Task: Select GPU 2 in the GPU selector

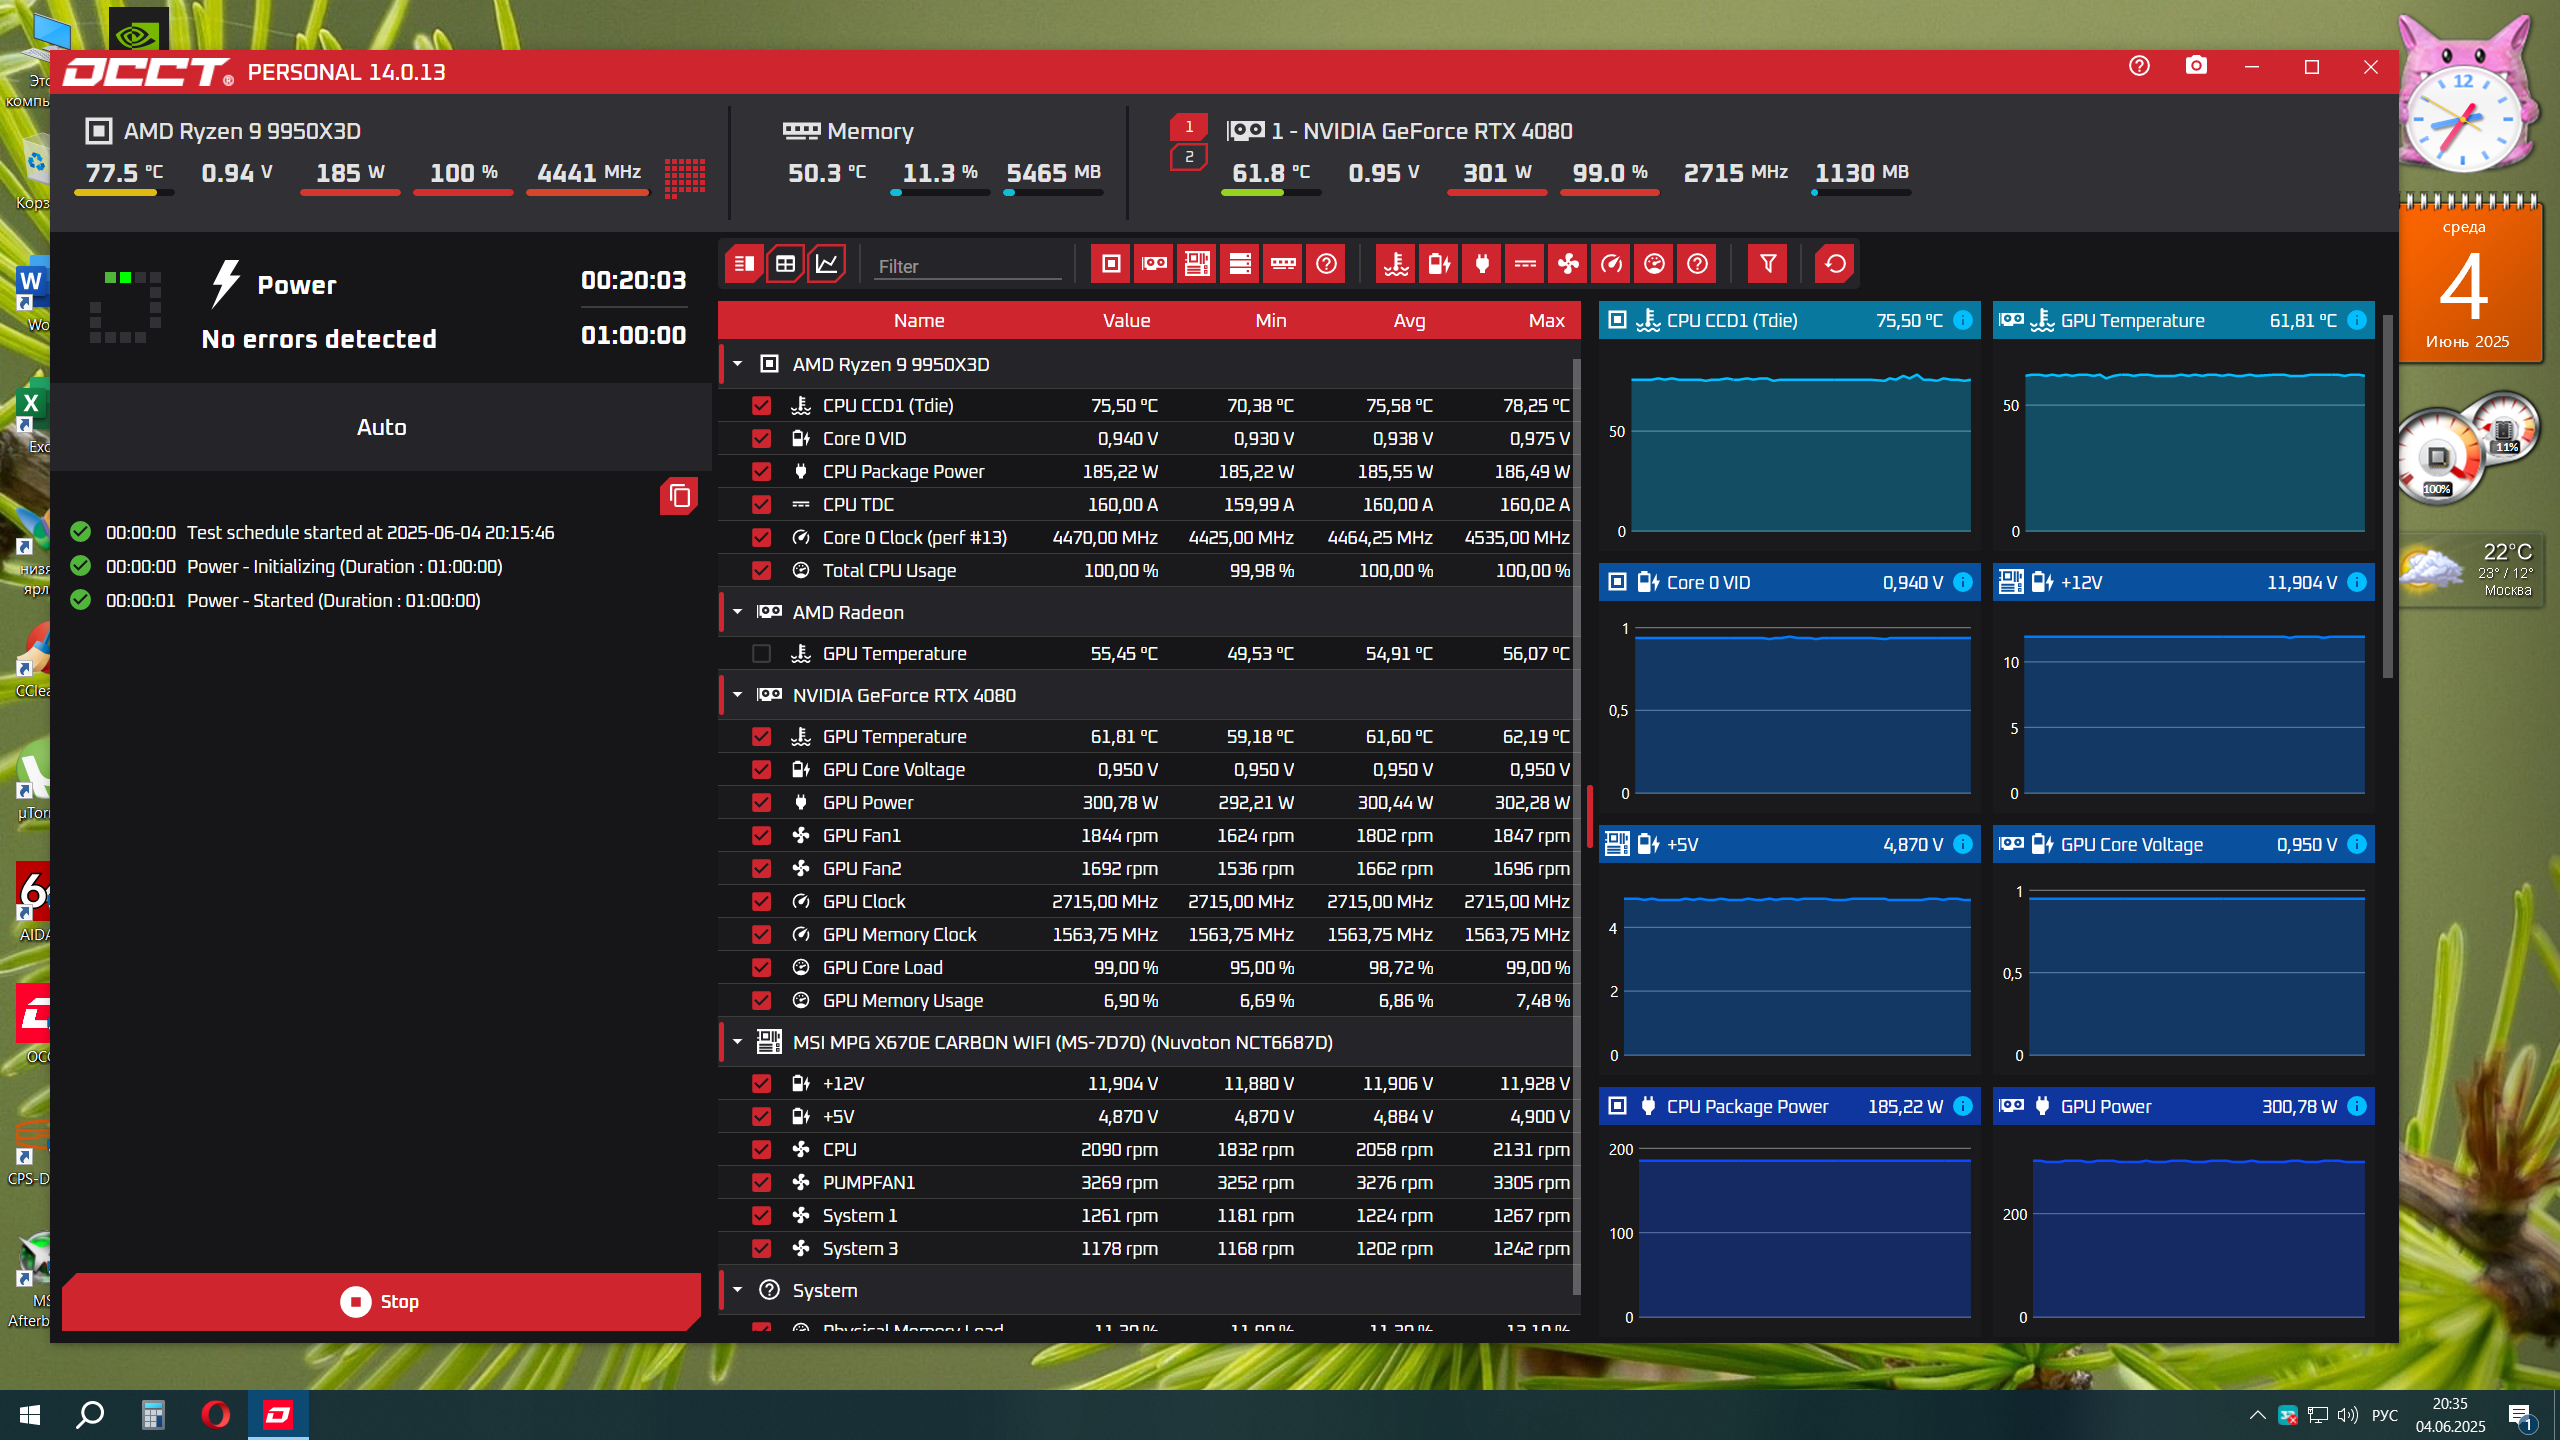Action: (x=1189, y=157)
